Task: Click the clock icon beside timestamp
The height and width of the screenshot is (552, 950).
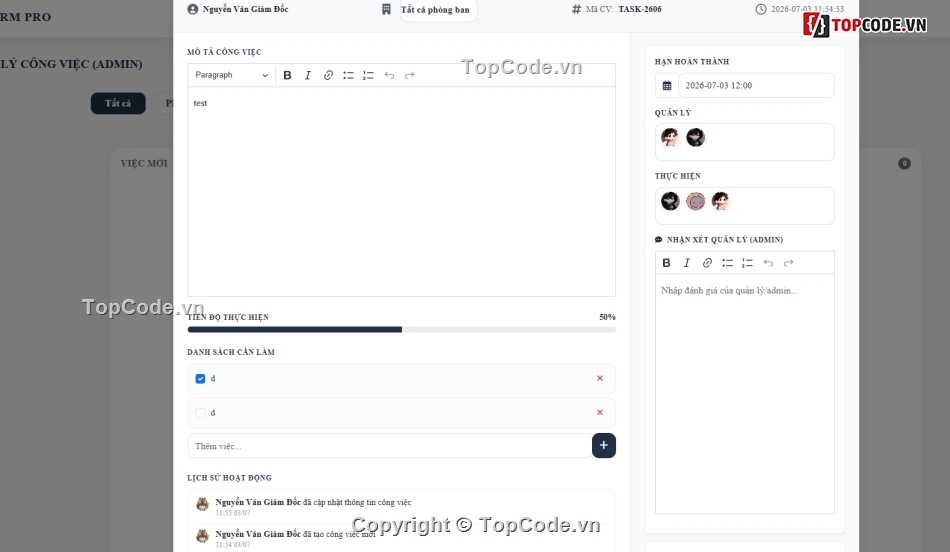Action: coord(761,9)
